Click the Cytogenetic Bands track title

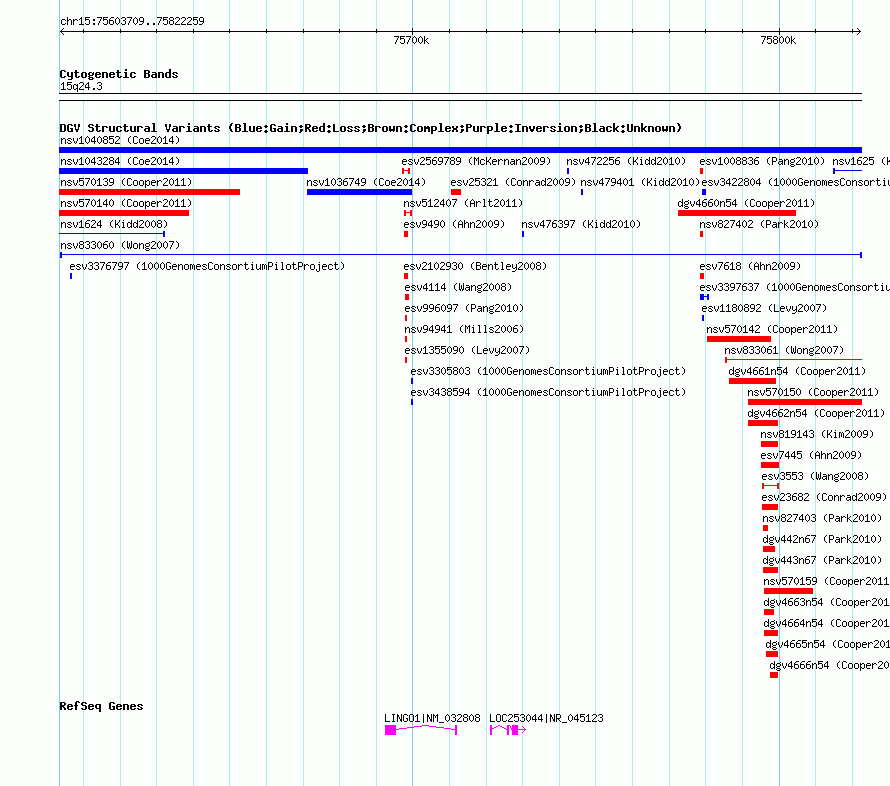coord(119,74)
